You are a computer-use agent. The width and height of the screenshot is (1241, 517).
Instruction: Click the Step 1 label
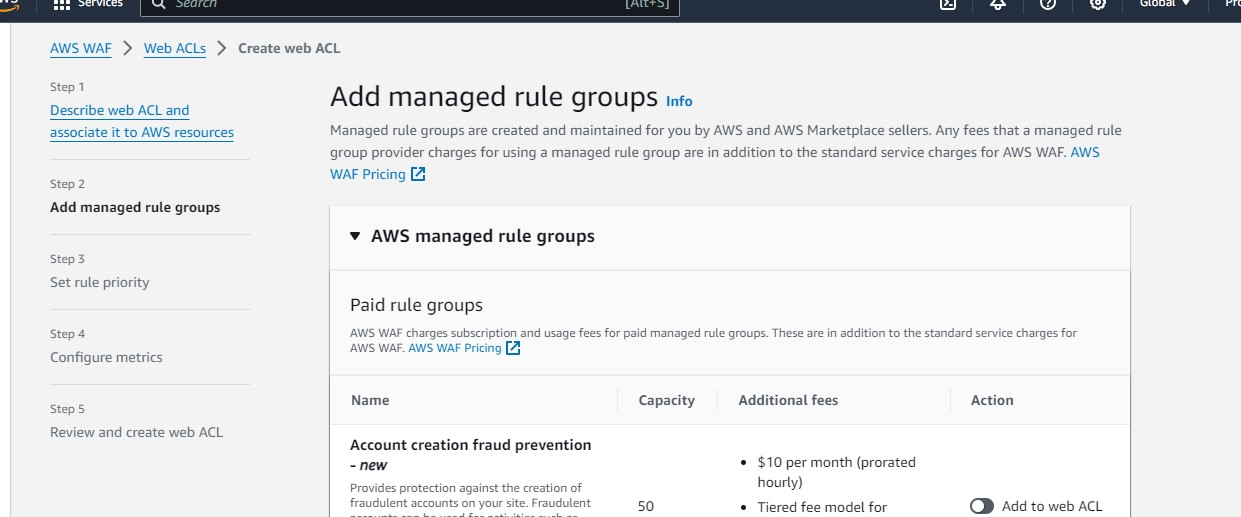67,87
